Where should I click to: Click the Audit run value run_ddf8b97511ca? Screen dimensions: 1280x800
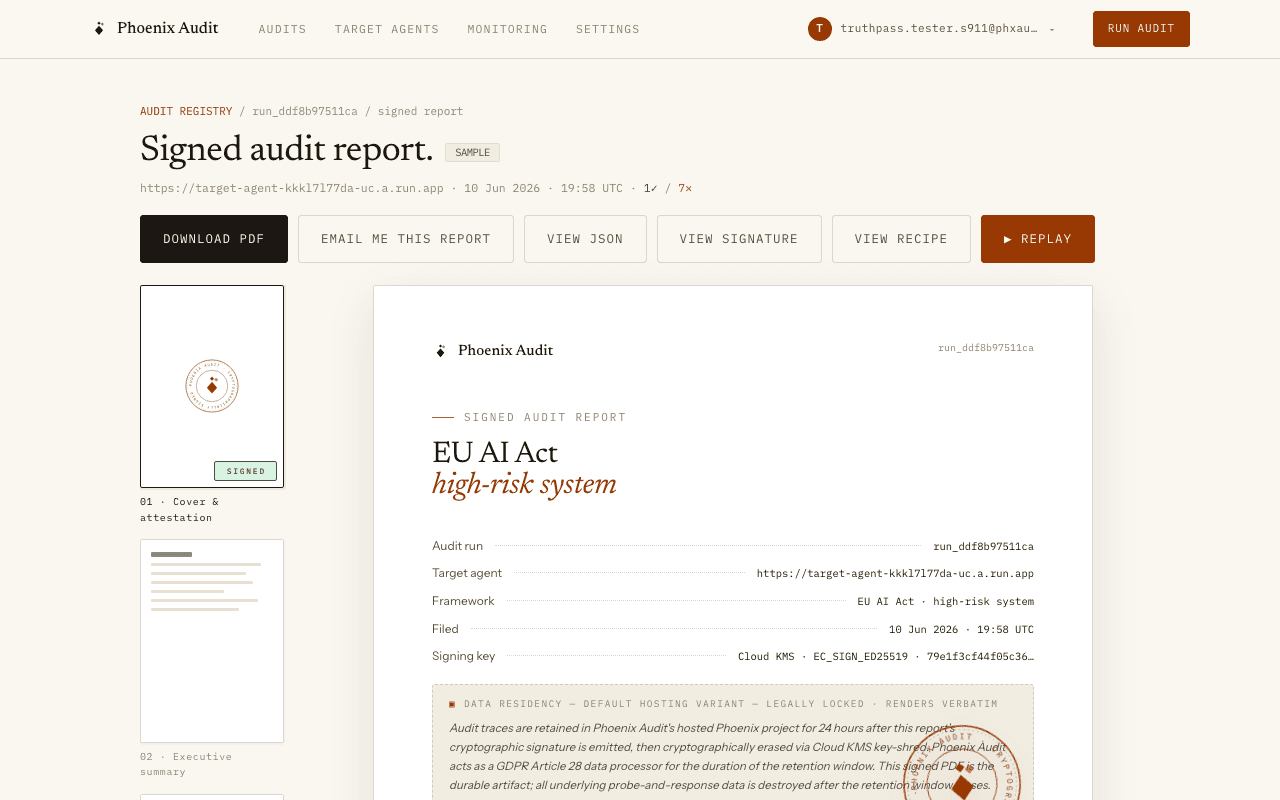click(x=983, y=547)
